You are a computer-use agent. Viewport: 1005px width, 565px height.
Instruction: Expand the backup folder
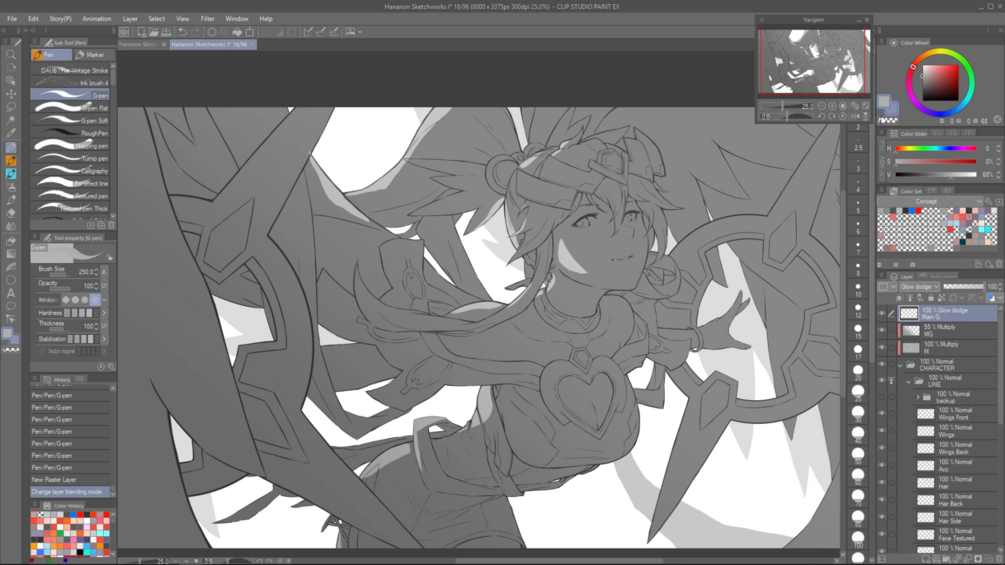tap(918, 397)
